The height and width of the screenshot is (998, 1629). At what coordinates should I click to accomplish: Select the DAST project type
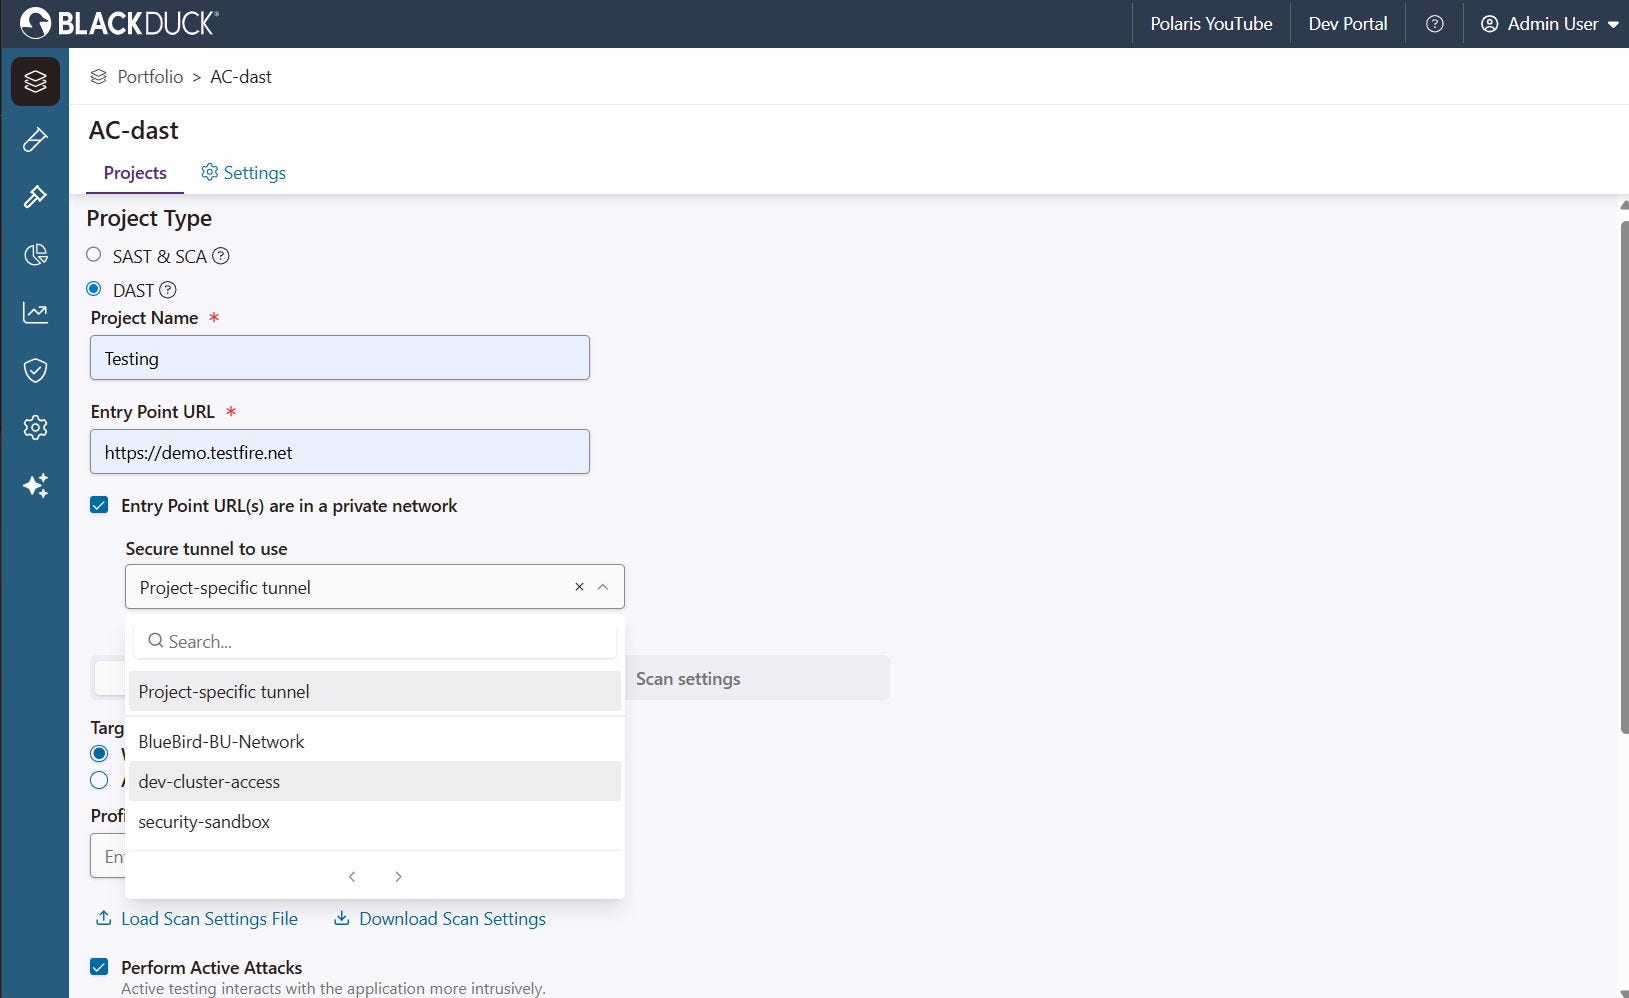94,289
